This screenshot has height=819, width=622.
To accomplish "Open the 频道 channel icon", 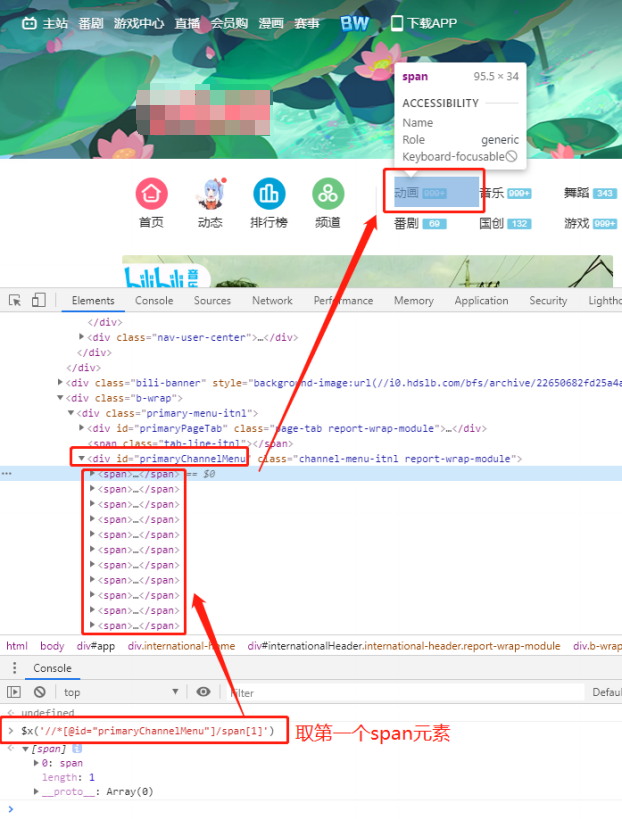I will pyautogui.click(x=328, y=193).
